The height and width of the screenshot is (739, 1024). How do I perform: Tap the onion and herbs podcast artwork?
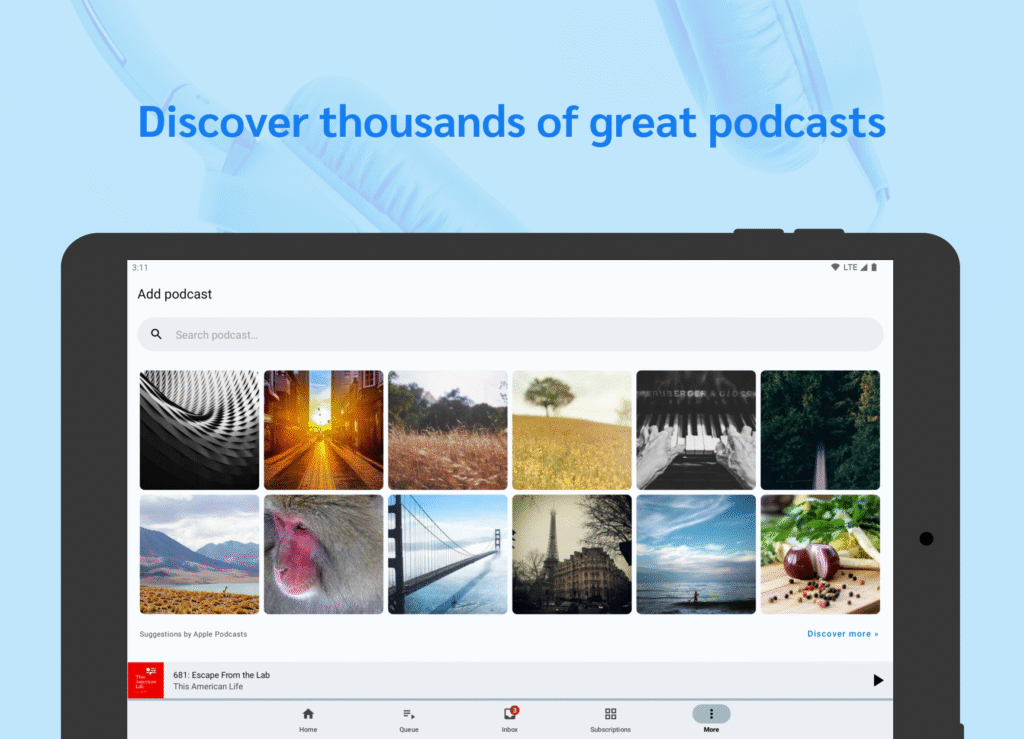pyautogui.click(x=820, y=553)
